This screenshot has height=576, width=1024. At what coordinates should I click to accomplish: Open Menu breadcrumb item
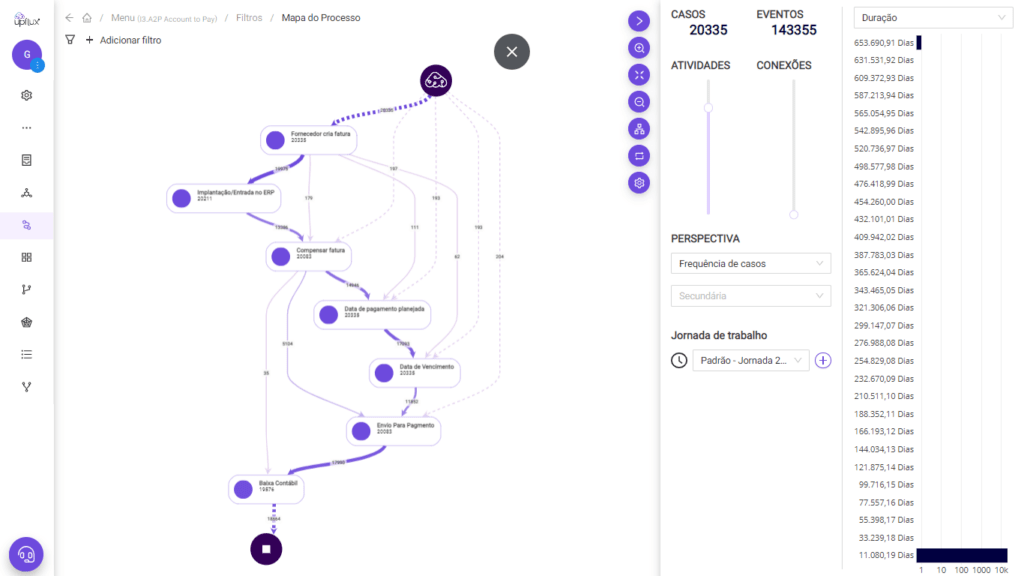[x=123, y=18]
